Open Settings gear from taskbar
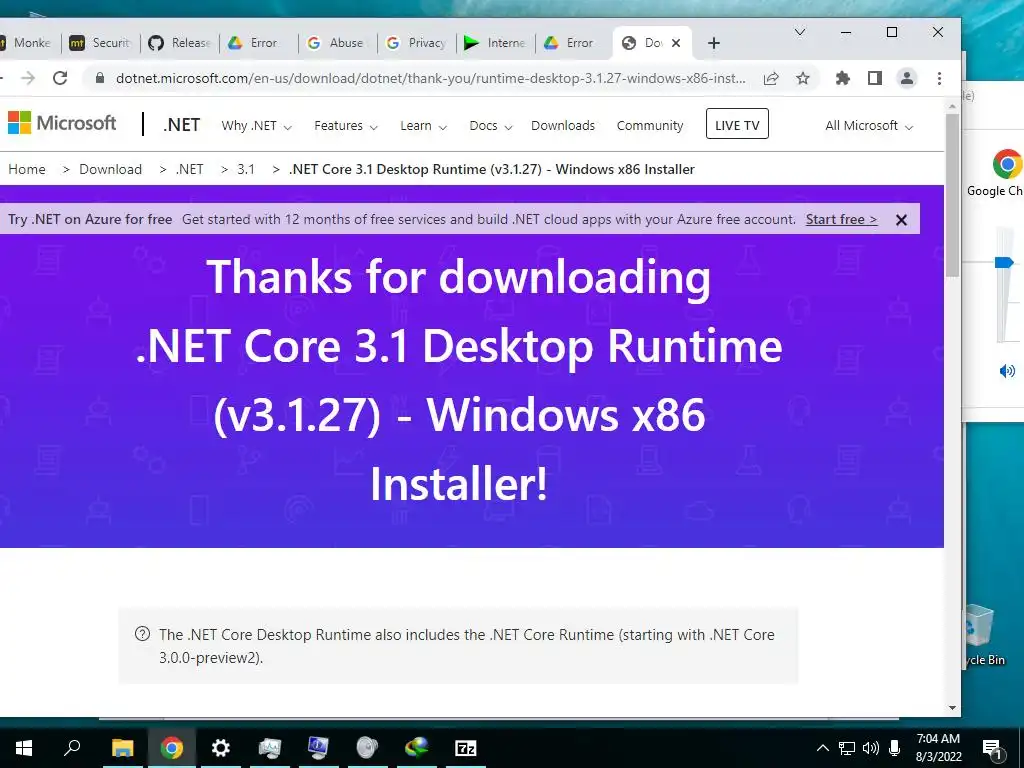The height and width of the screenshot is (768, 1024). click(x=220, y=748)
